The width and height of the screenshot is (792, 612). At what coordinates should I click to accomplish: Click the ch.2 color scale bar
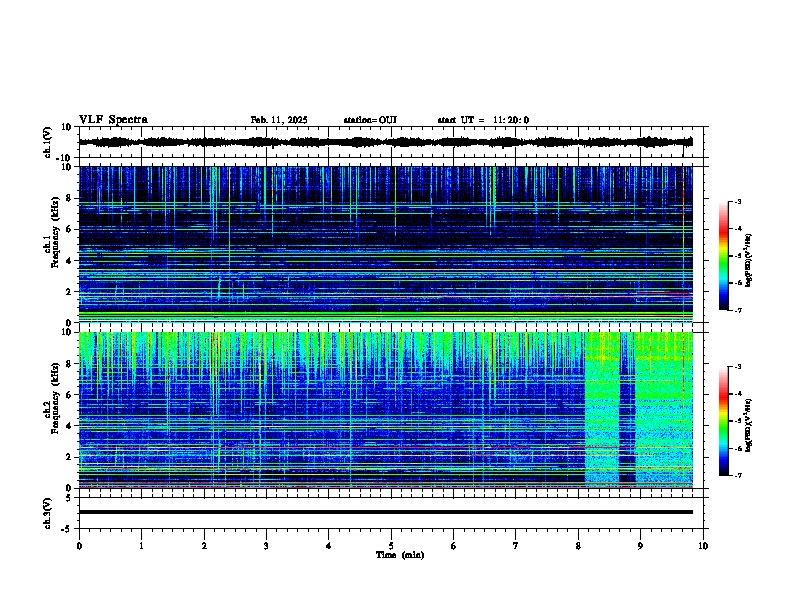click(724, 421)
